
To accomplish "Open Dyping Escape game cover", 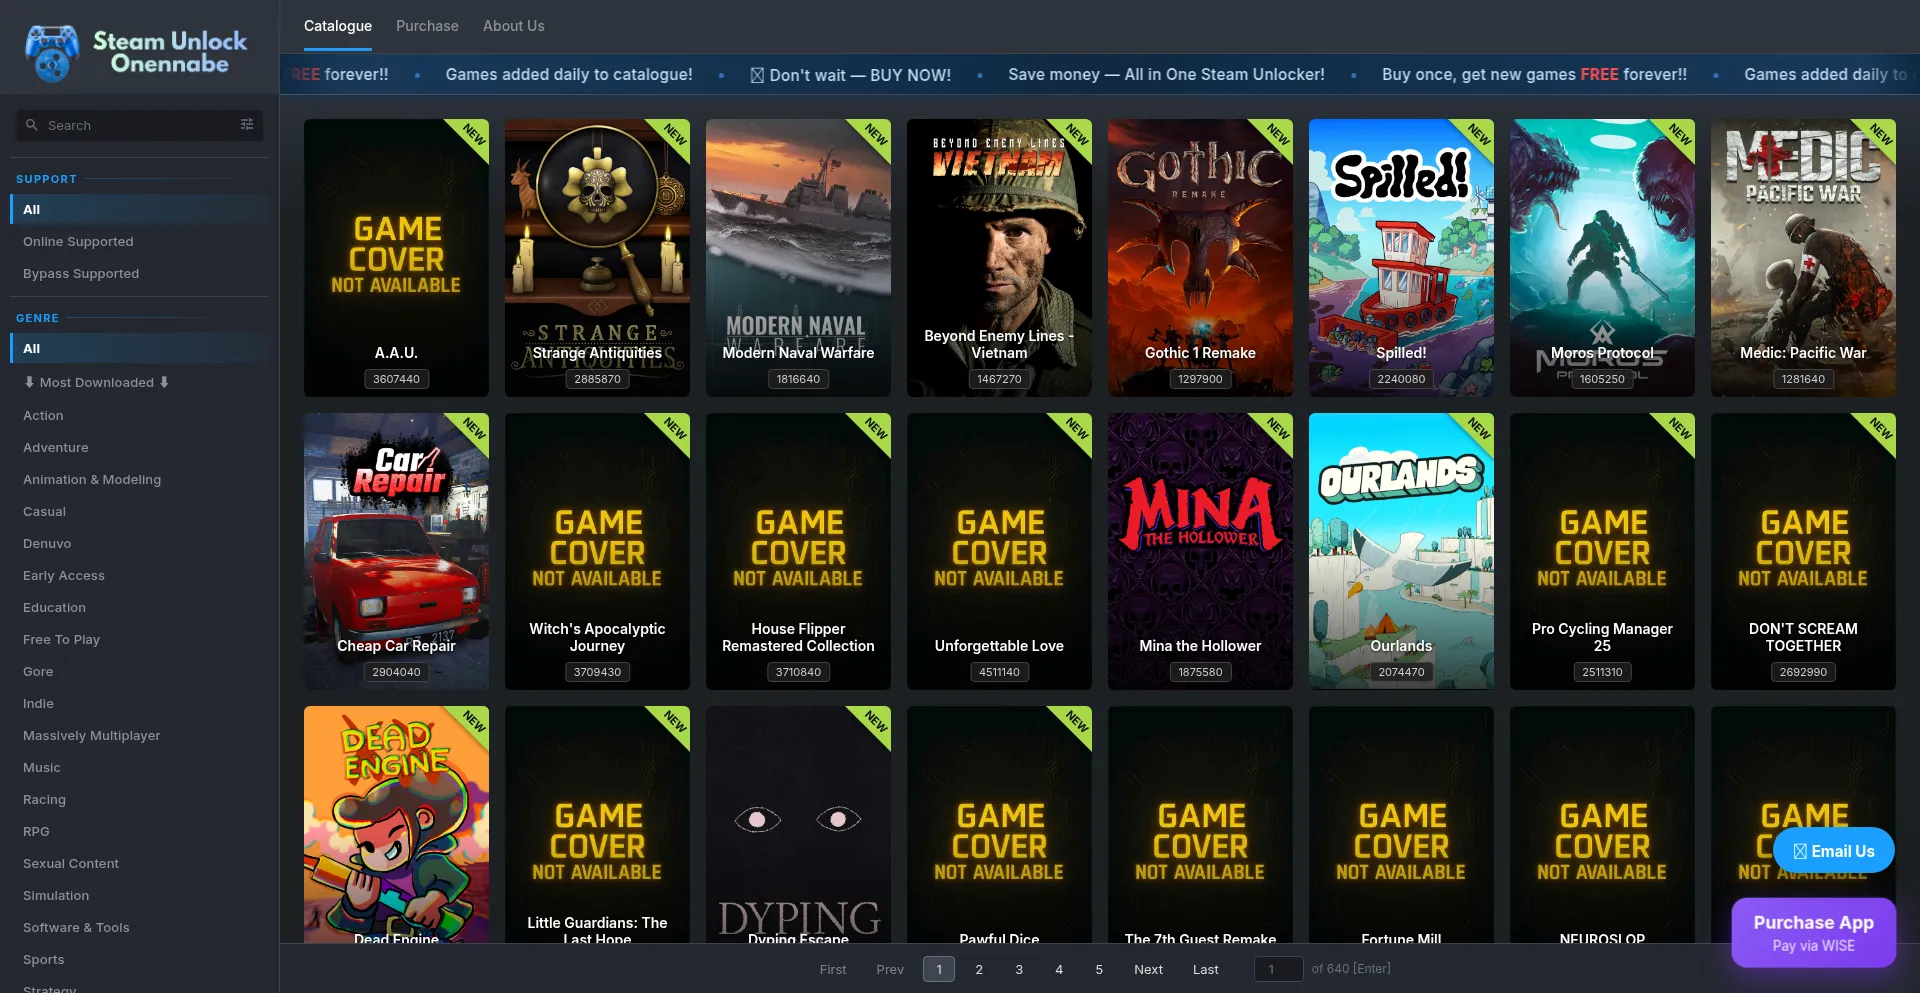I will click(x=798, y=825).
